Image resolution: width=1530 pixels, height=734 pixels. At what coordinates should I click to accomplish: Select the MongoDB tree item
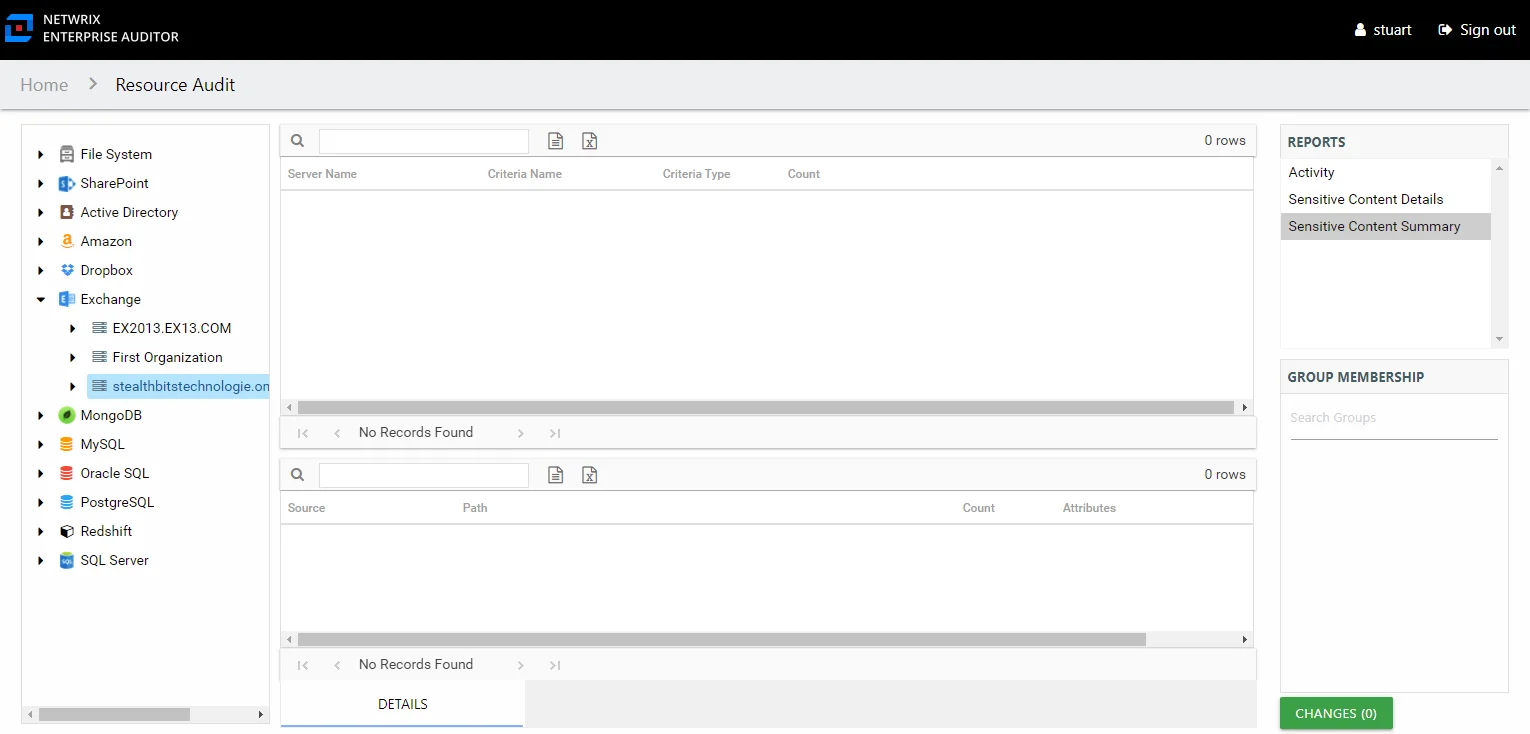click(x=111, y=415)
